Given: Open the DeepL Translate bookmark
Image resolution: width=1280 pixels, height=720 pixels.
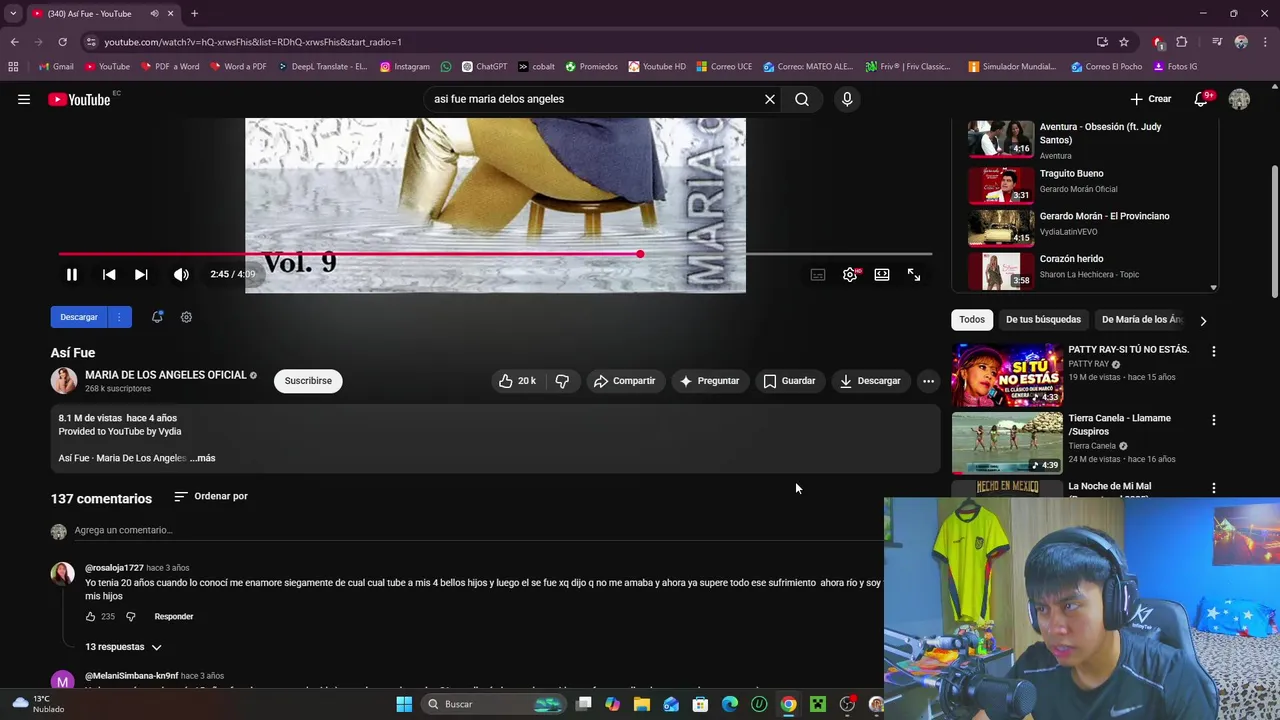Looking at the screenshot, I should [322, 67].
